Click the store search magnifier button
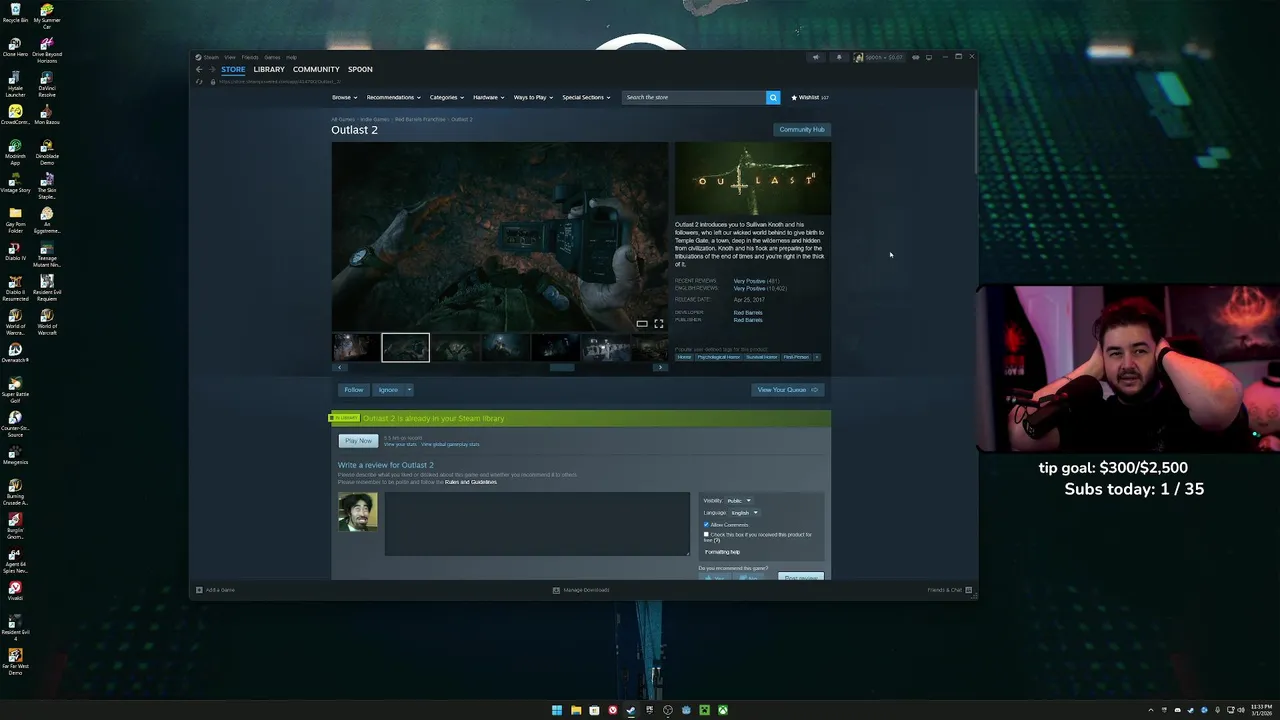The width and height of the screenshot is (1280, 720). [772, 97]
